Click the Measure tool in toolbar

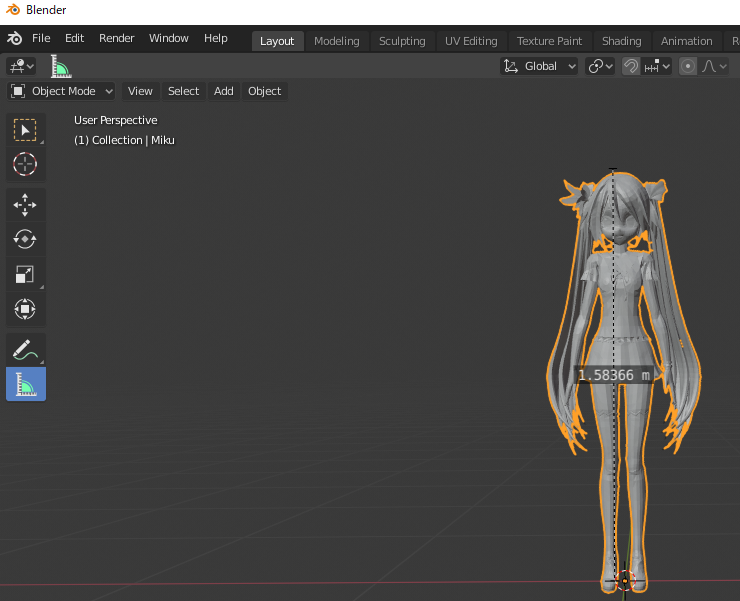(x=25, y=384)
